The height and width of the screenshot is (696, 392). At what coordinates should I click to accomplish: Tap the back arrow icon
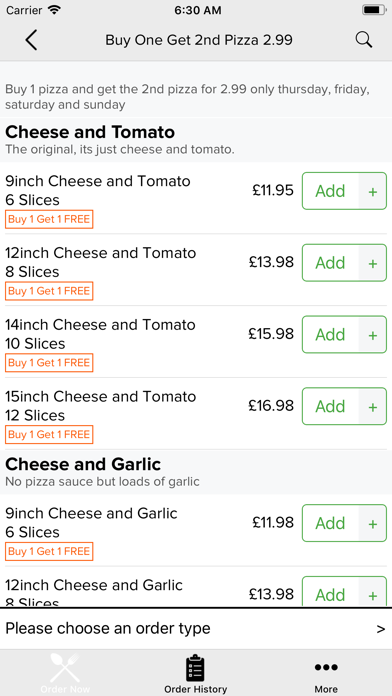click(31, 40)
